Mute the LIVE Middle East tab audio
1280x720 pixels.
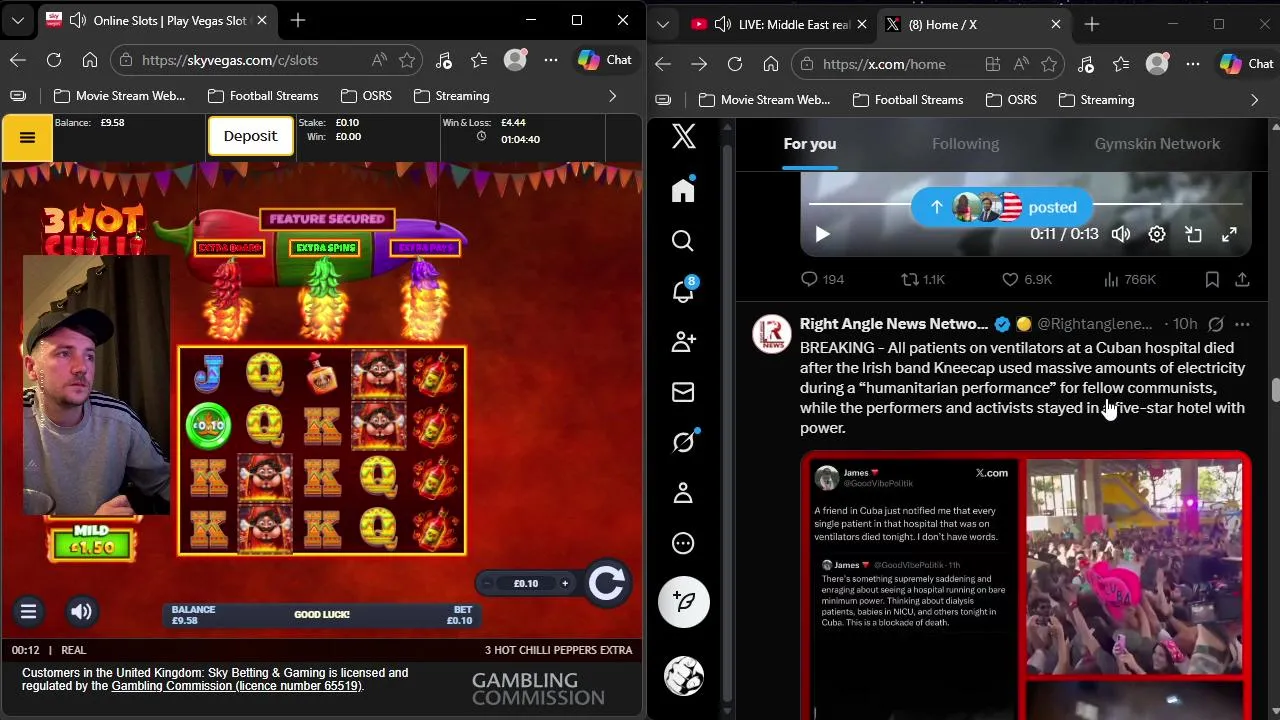pos(722,24)
